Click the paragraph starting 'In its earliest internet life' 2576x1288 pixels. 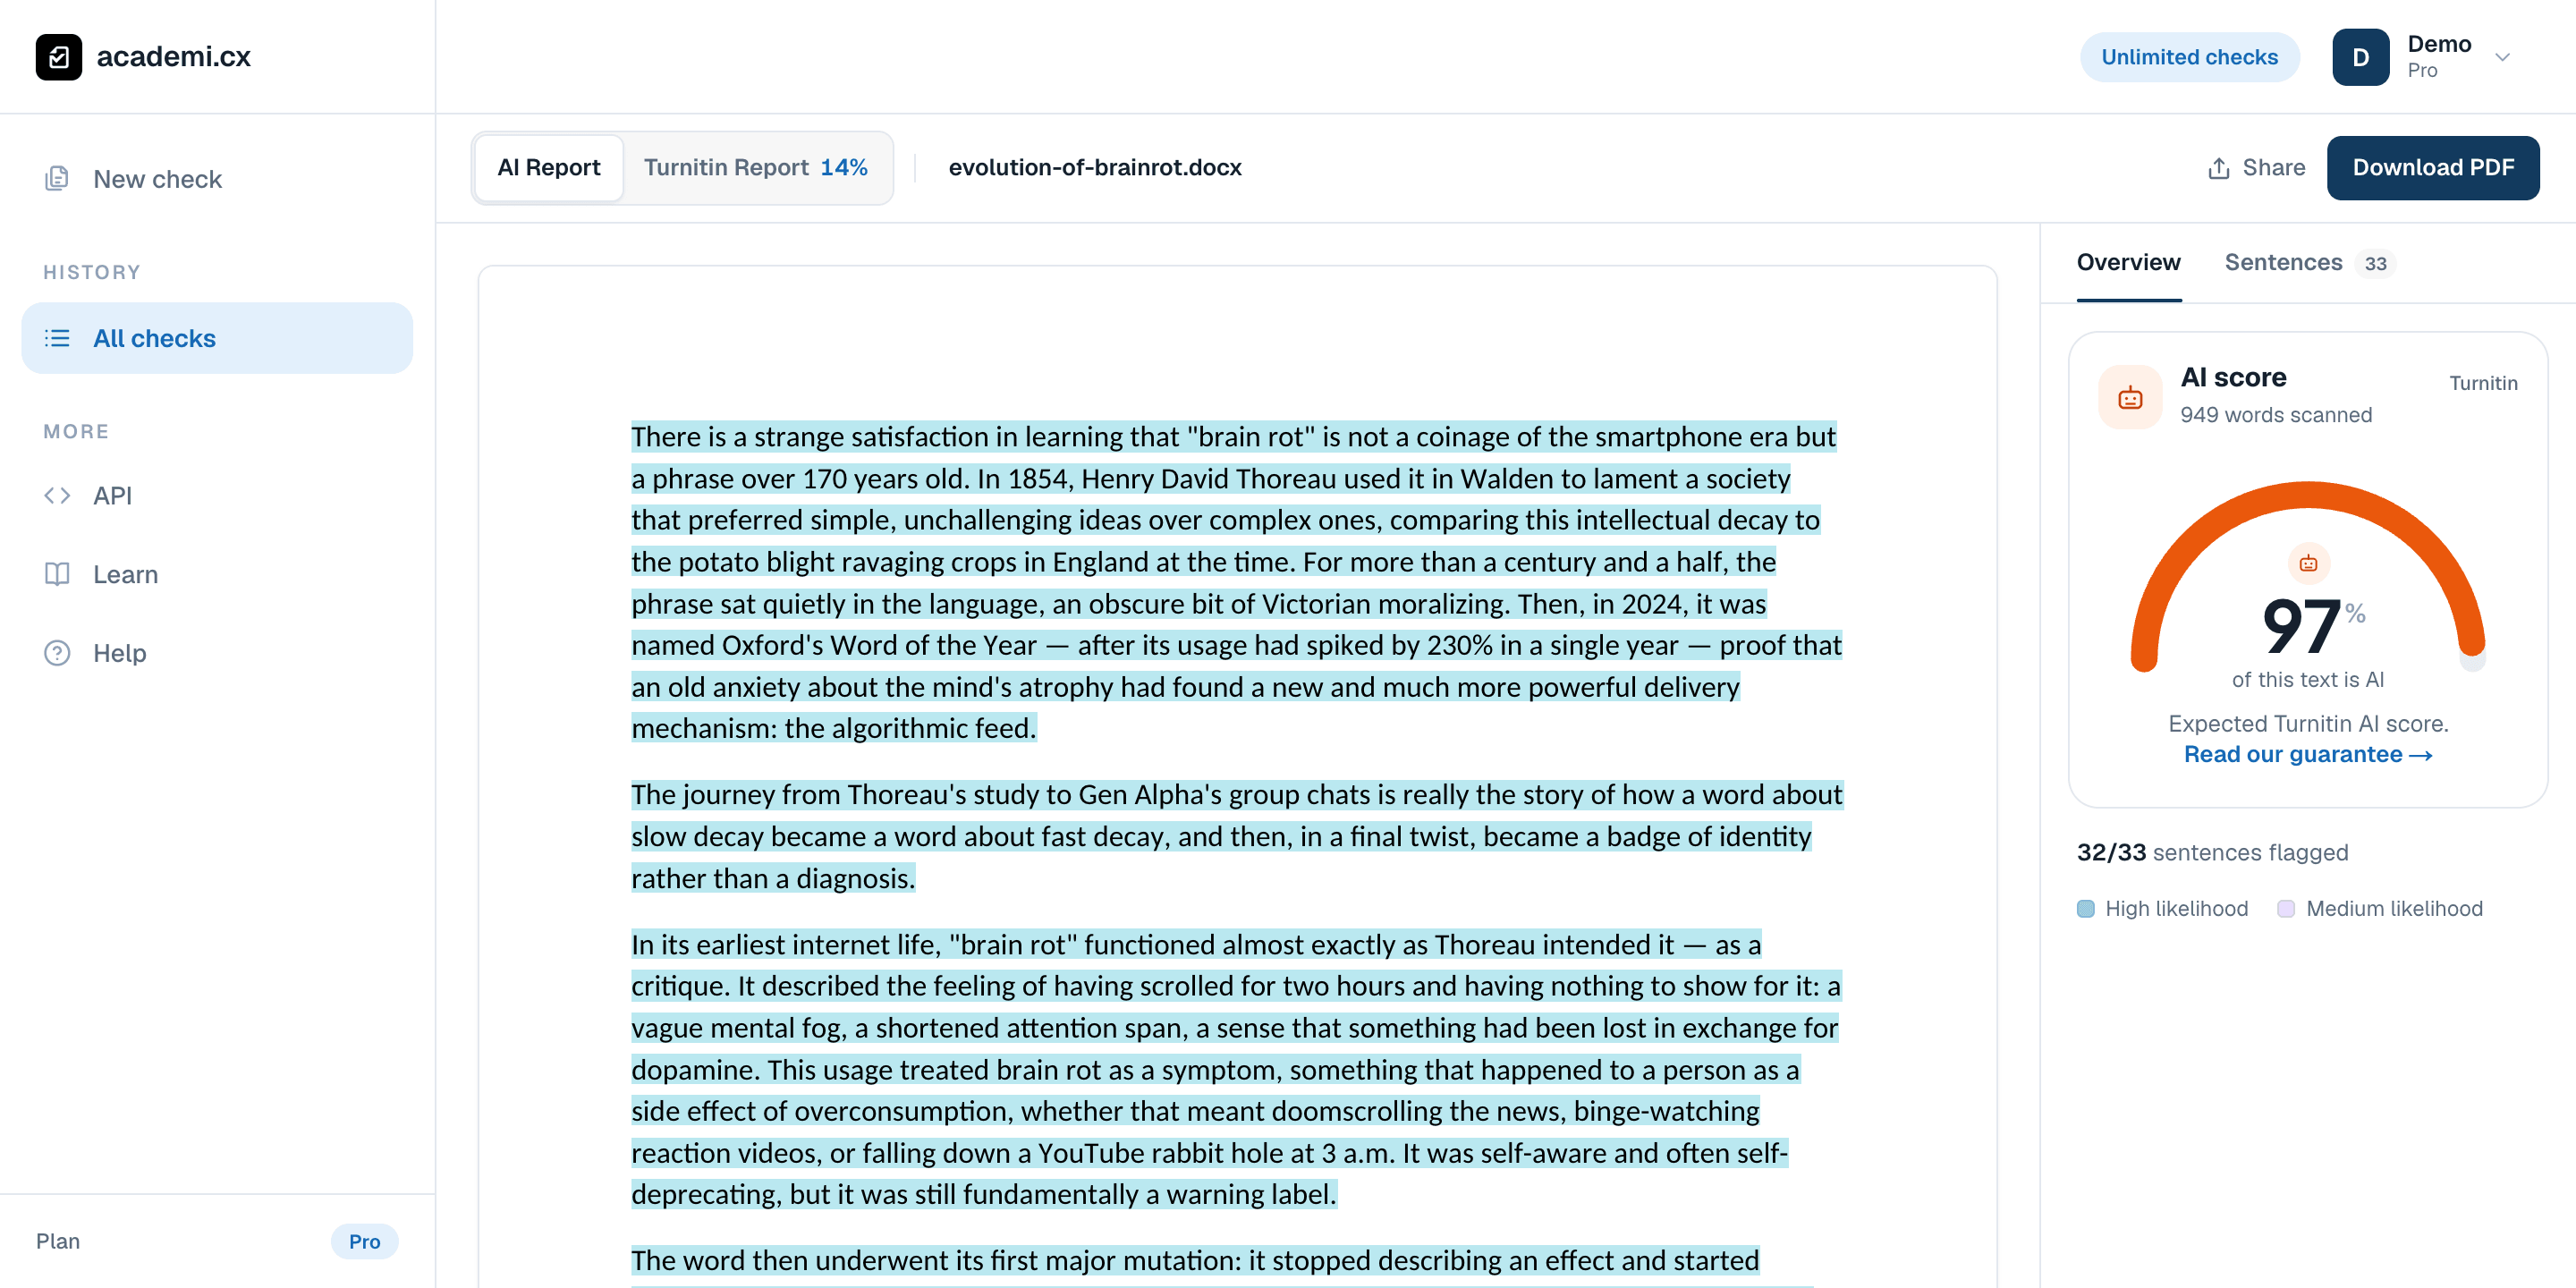1235,1069
